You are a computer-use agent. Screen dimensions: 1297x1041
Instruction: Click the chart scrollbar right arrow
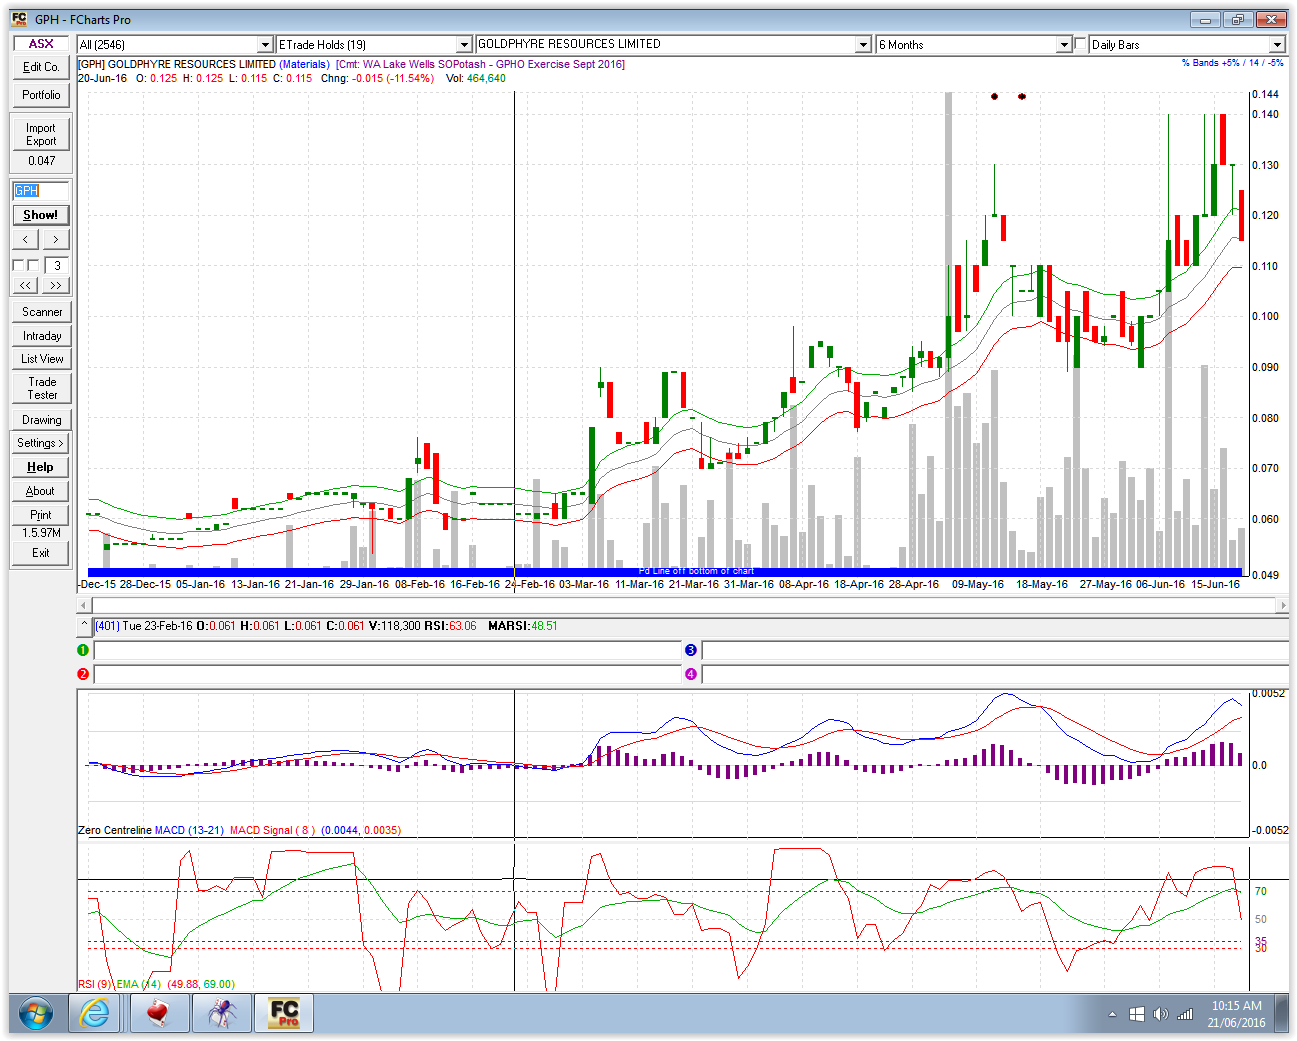point(1283,605)
